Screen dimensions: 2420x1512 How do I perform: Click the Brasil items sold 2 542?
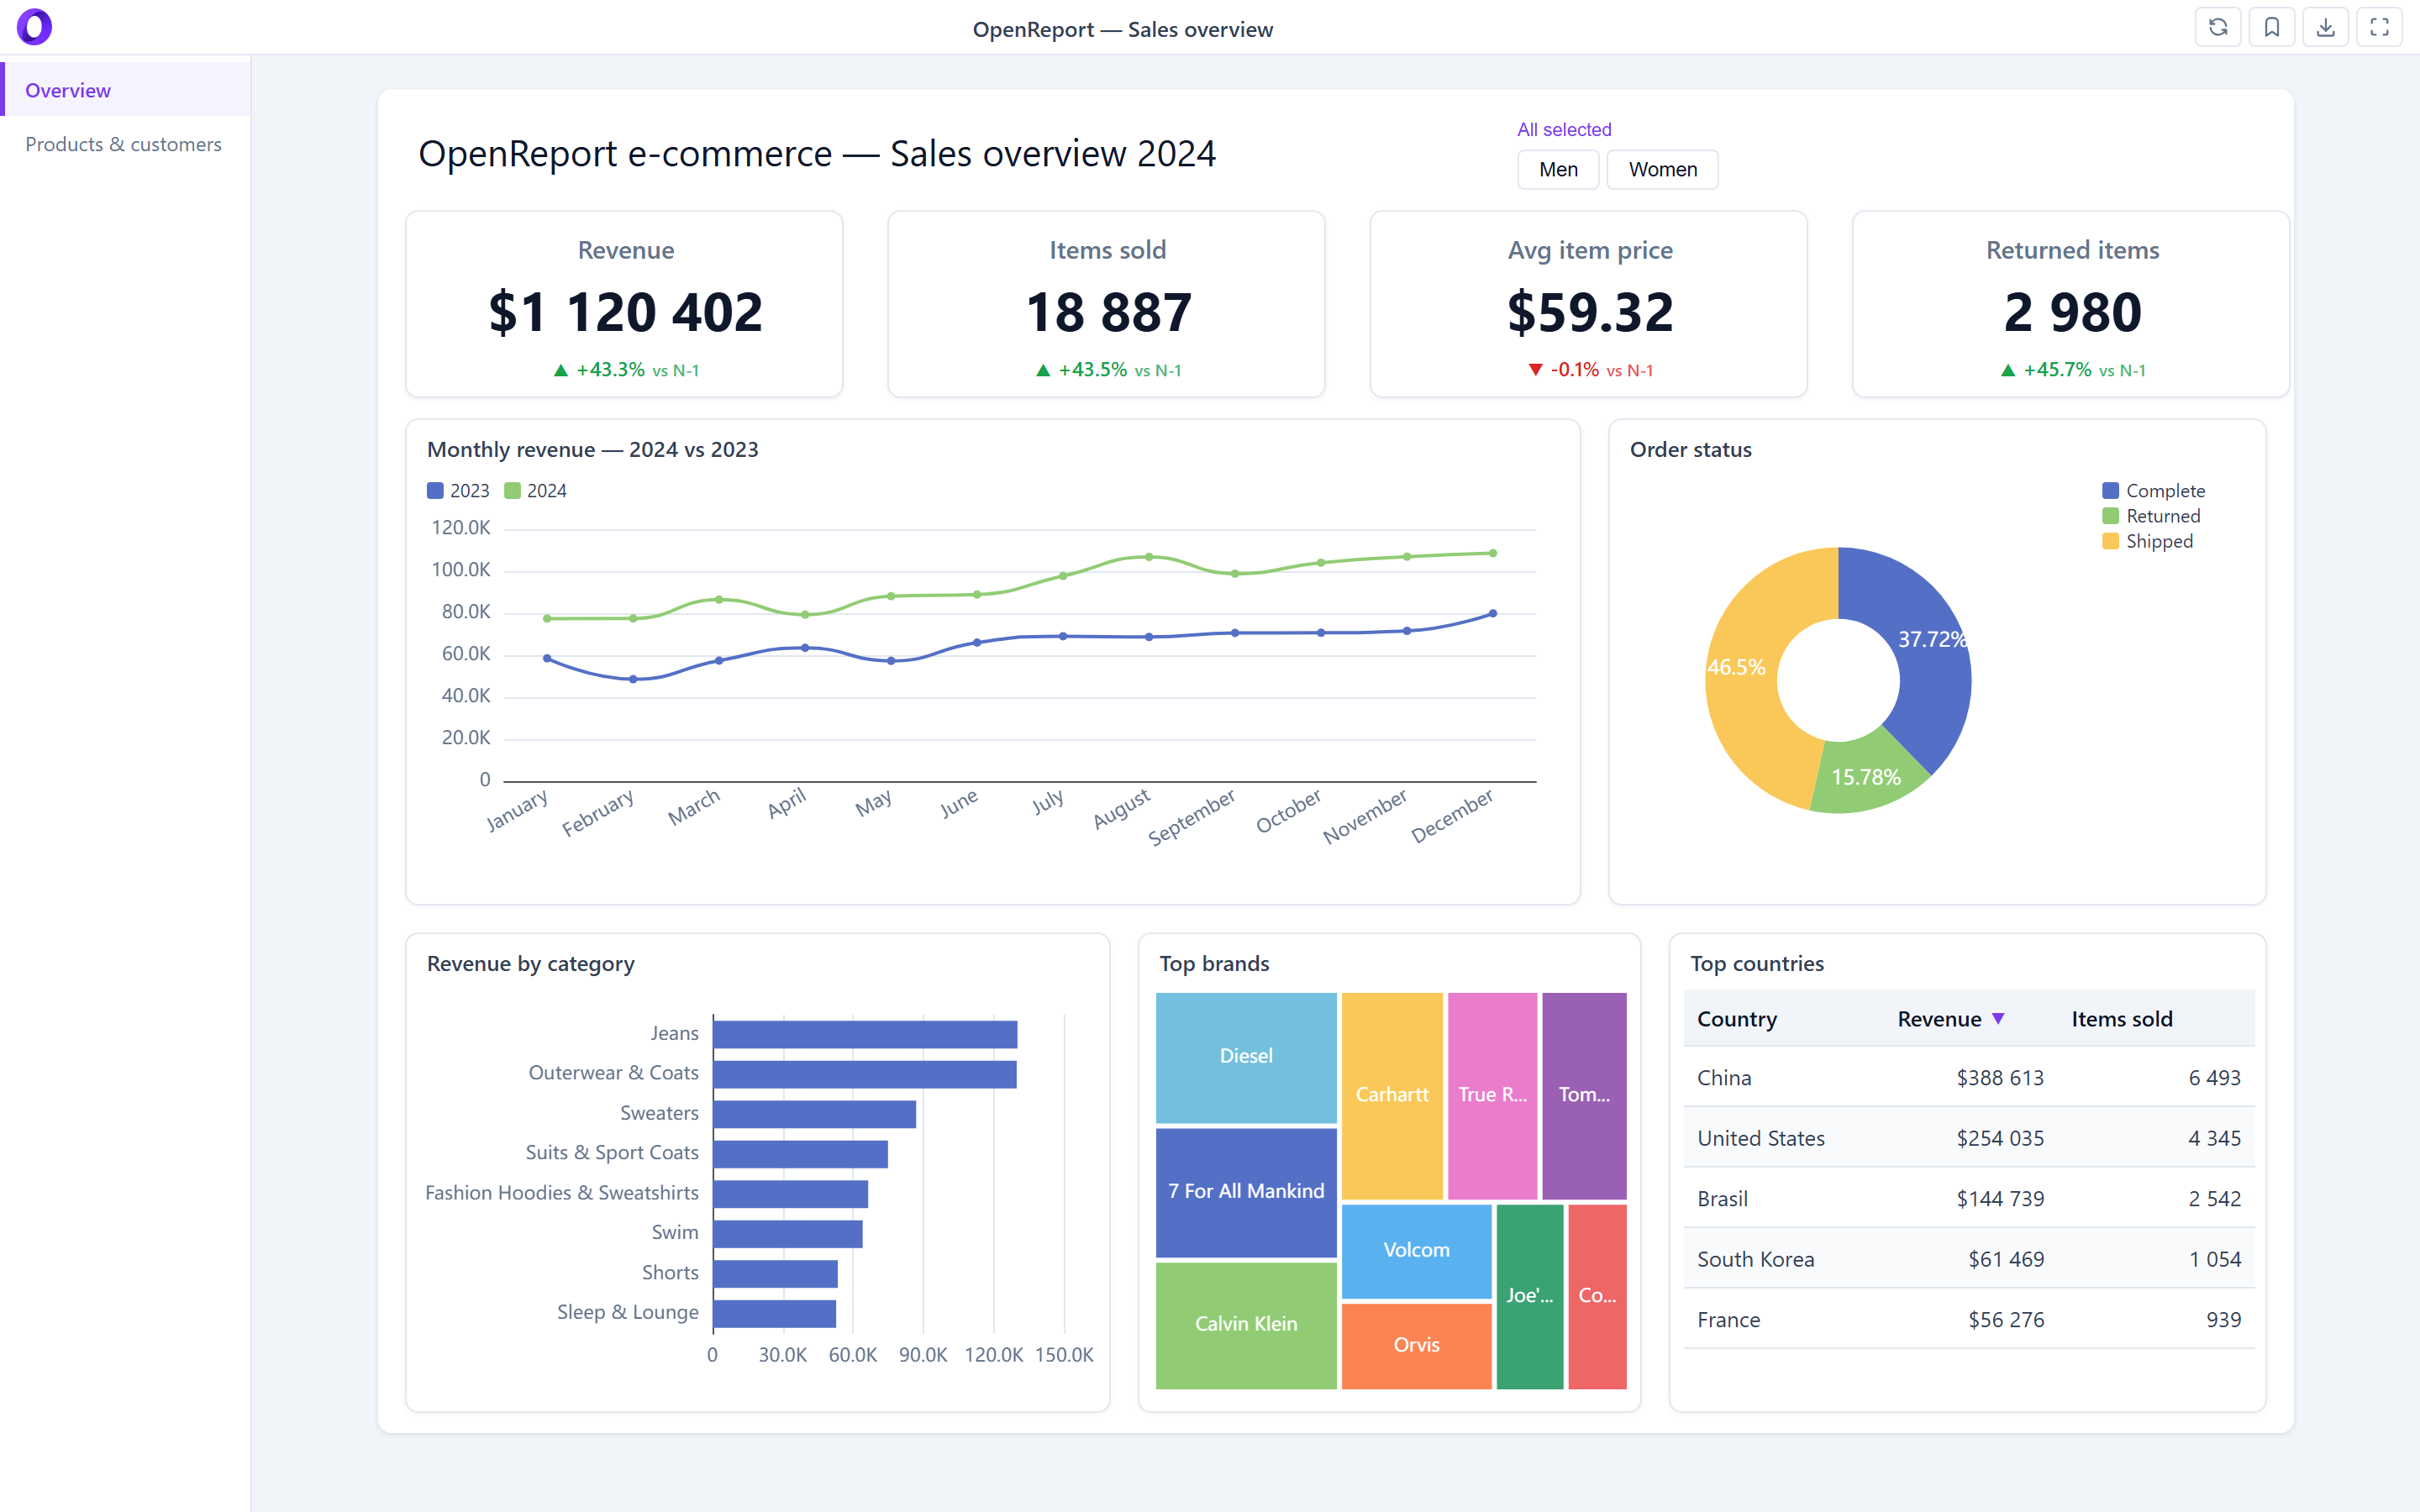[x=2214, y=1199]
